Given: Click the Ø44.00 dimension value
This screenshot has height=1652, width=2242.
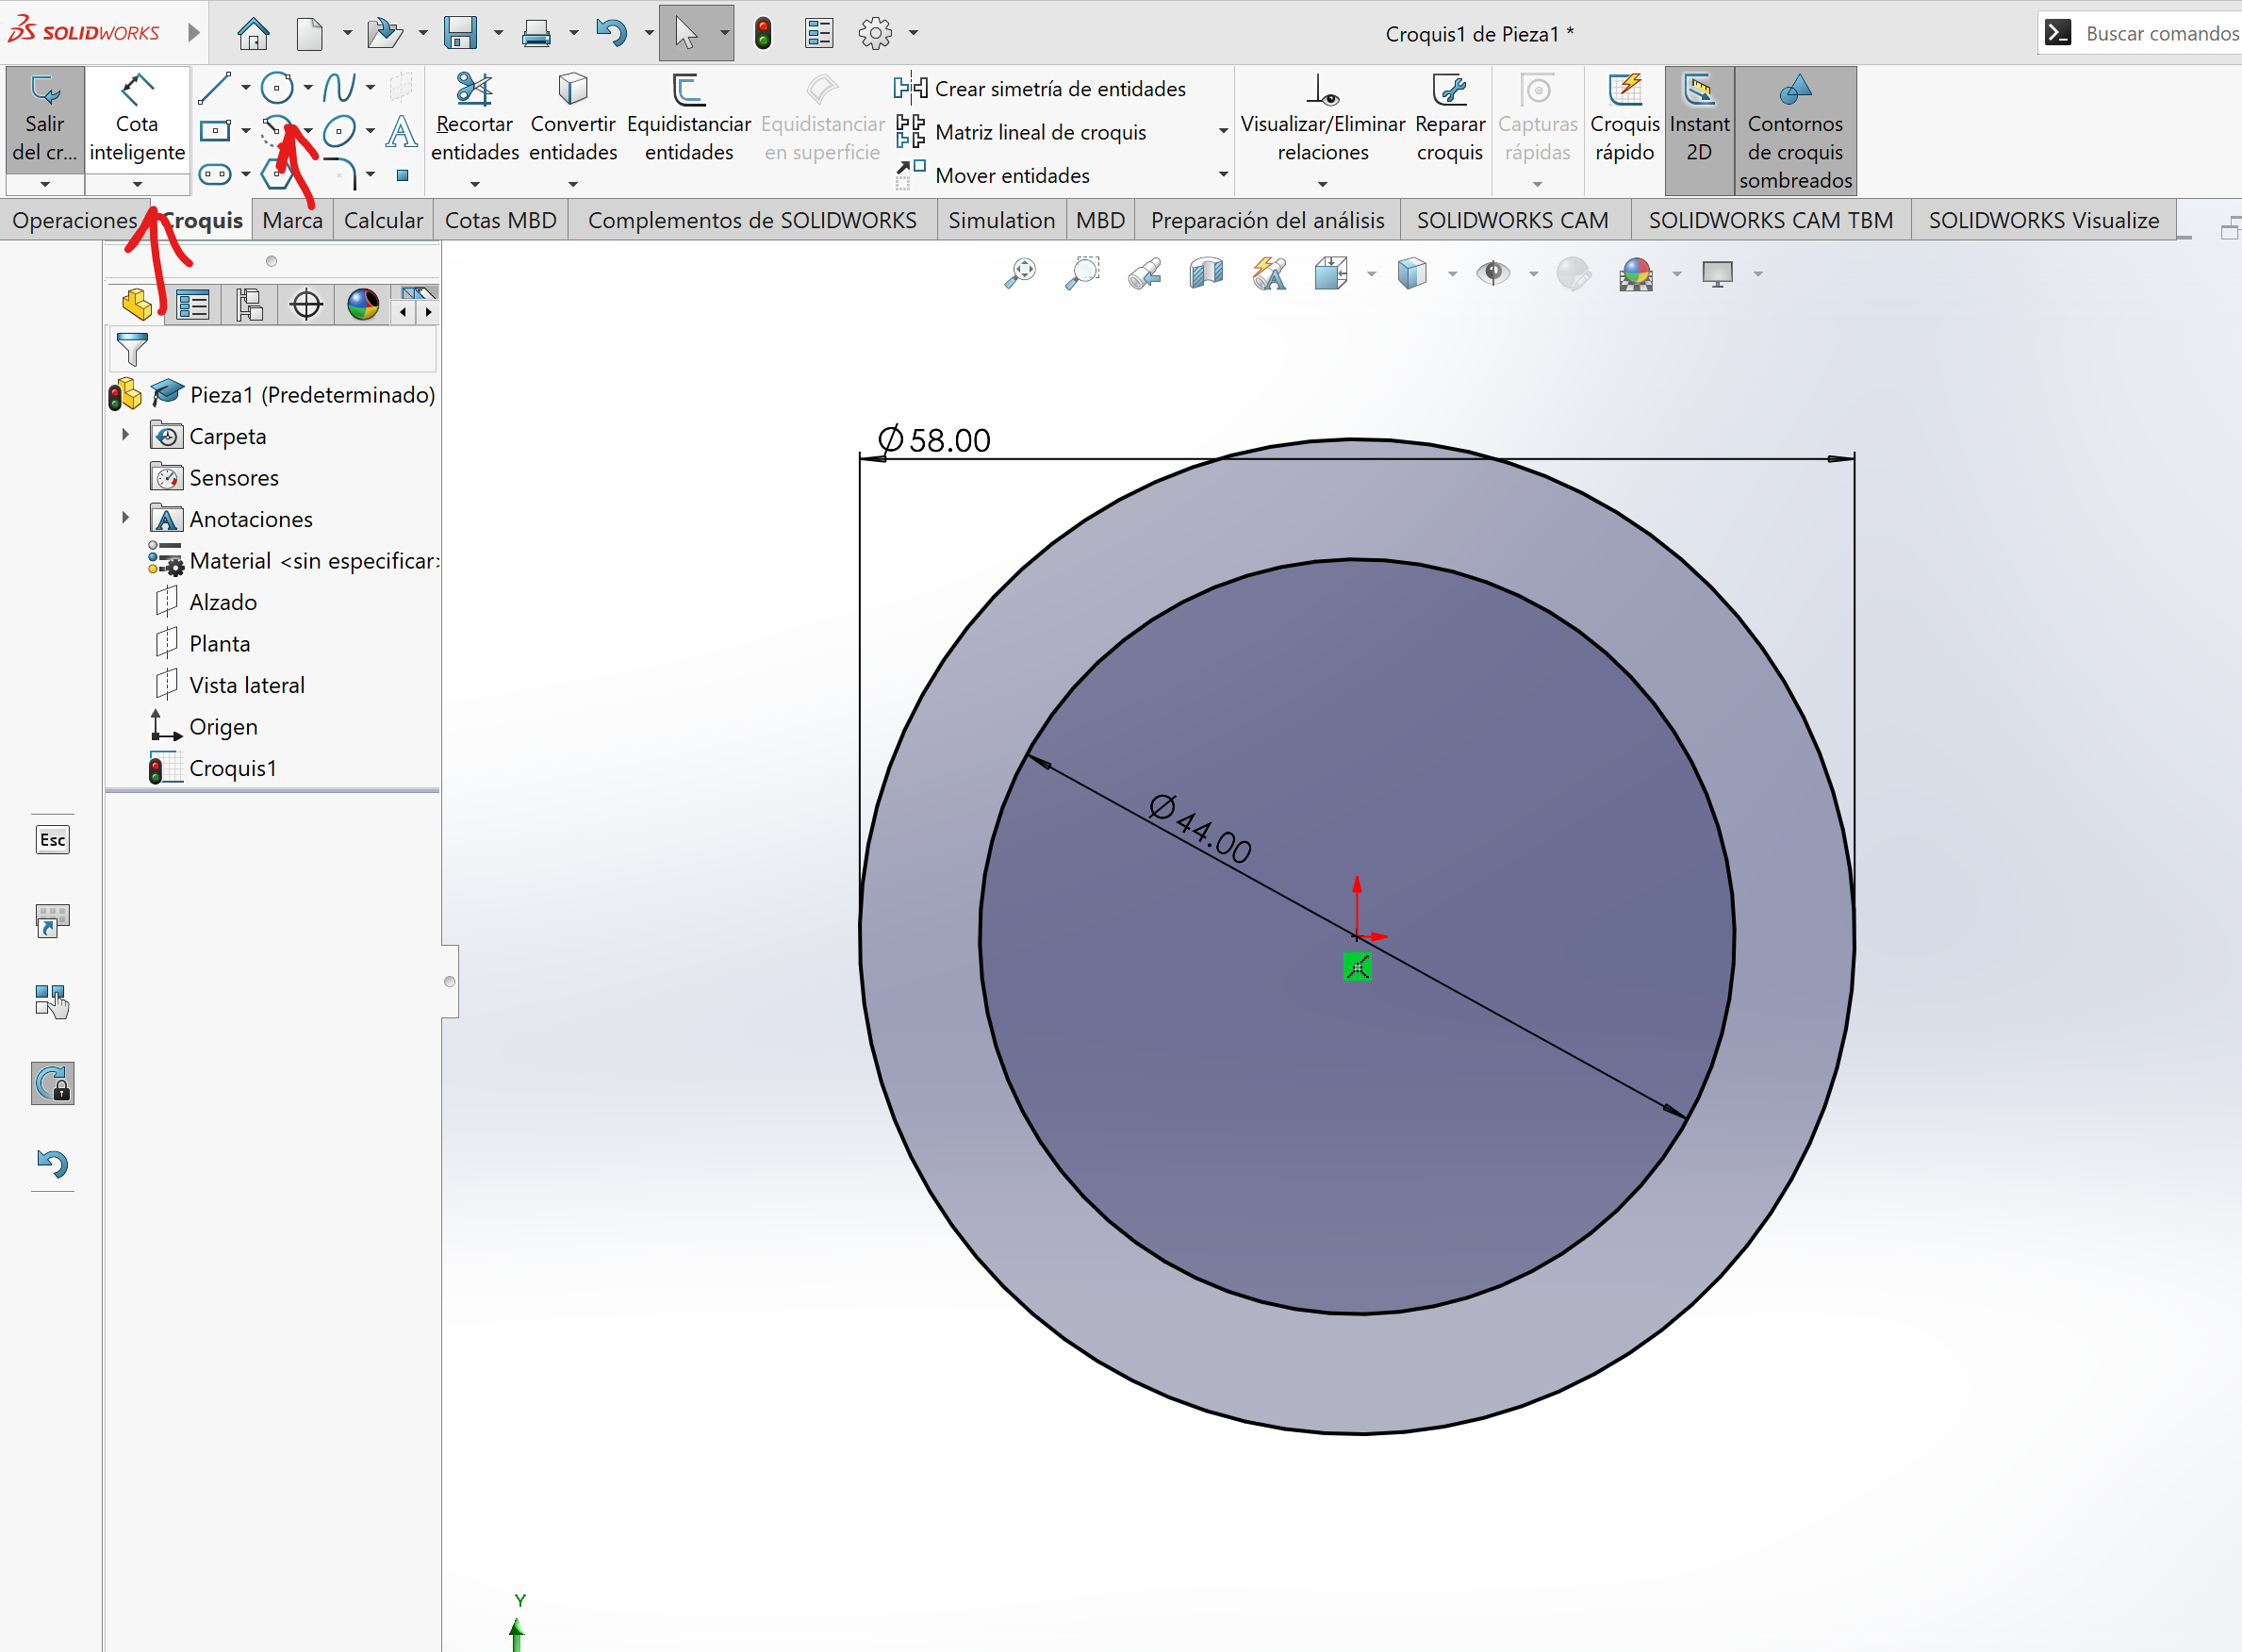Looking at the screenshot, I should (1200, 829).
